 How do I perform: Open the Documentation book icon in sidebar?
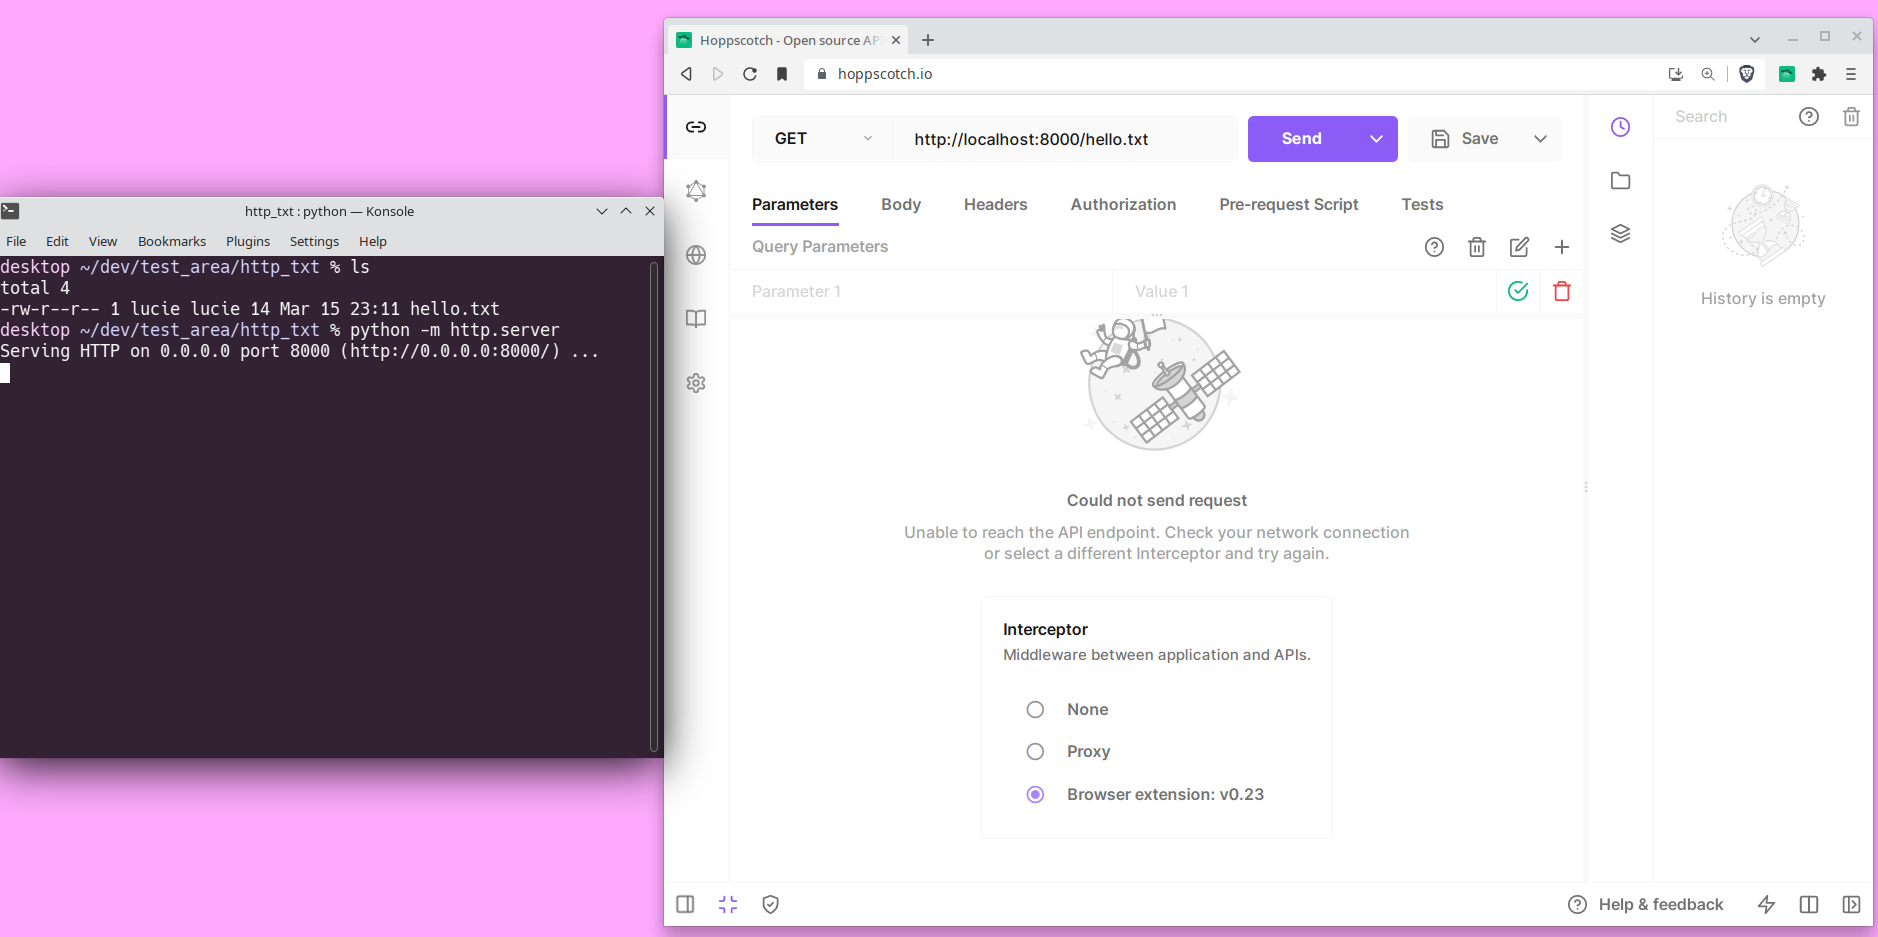(696, 319)
